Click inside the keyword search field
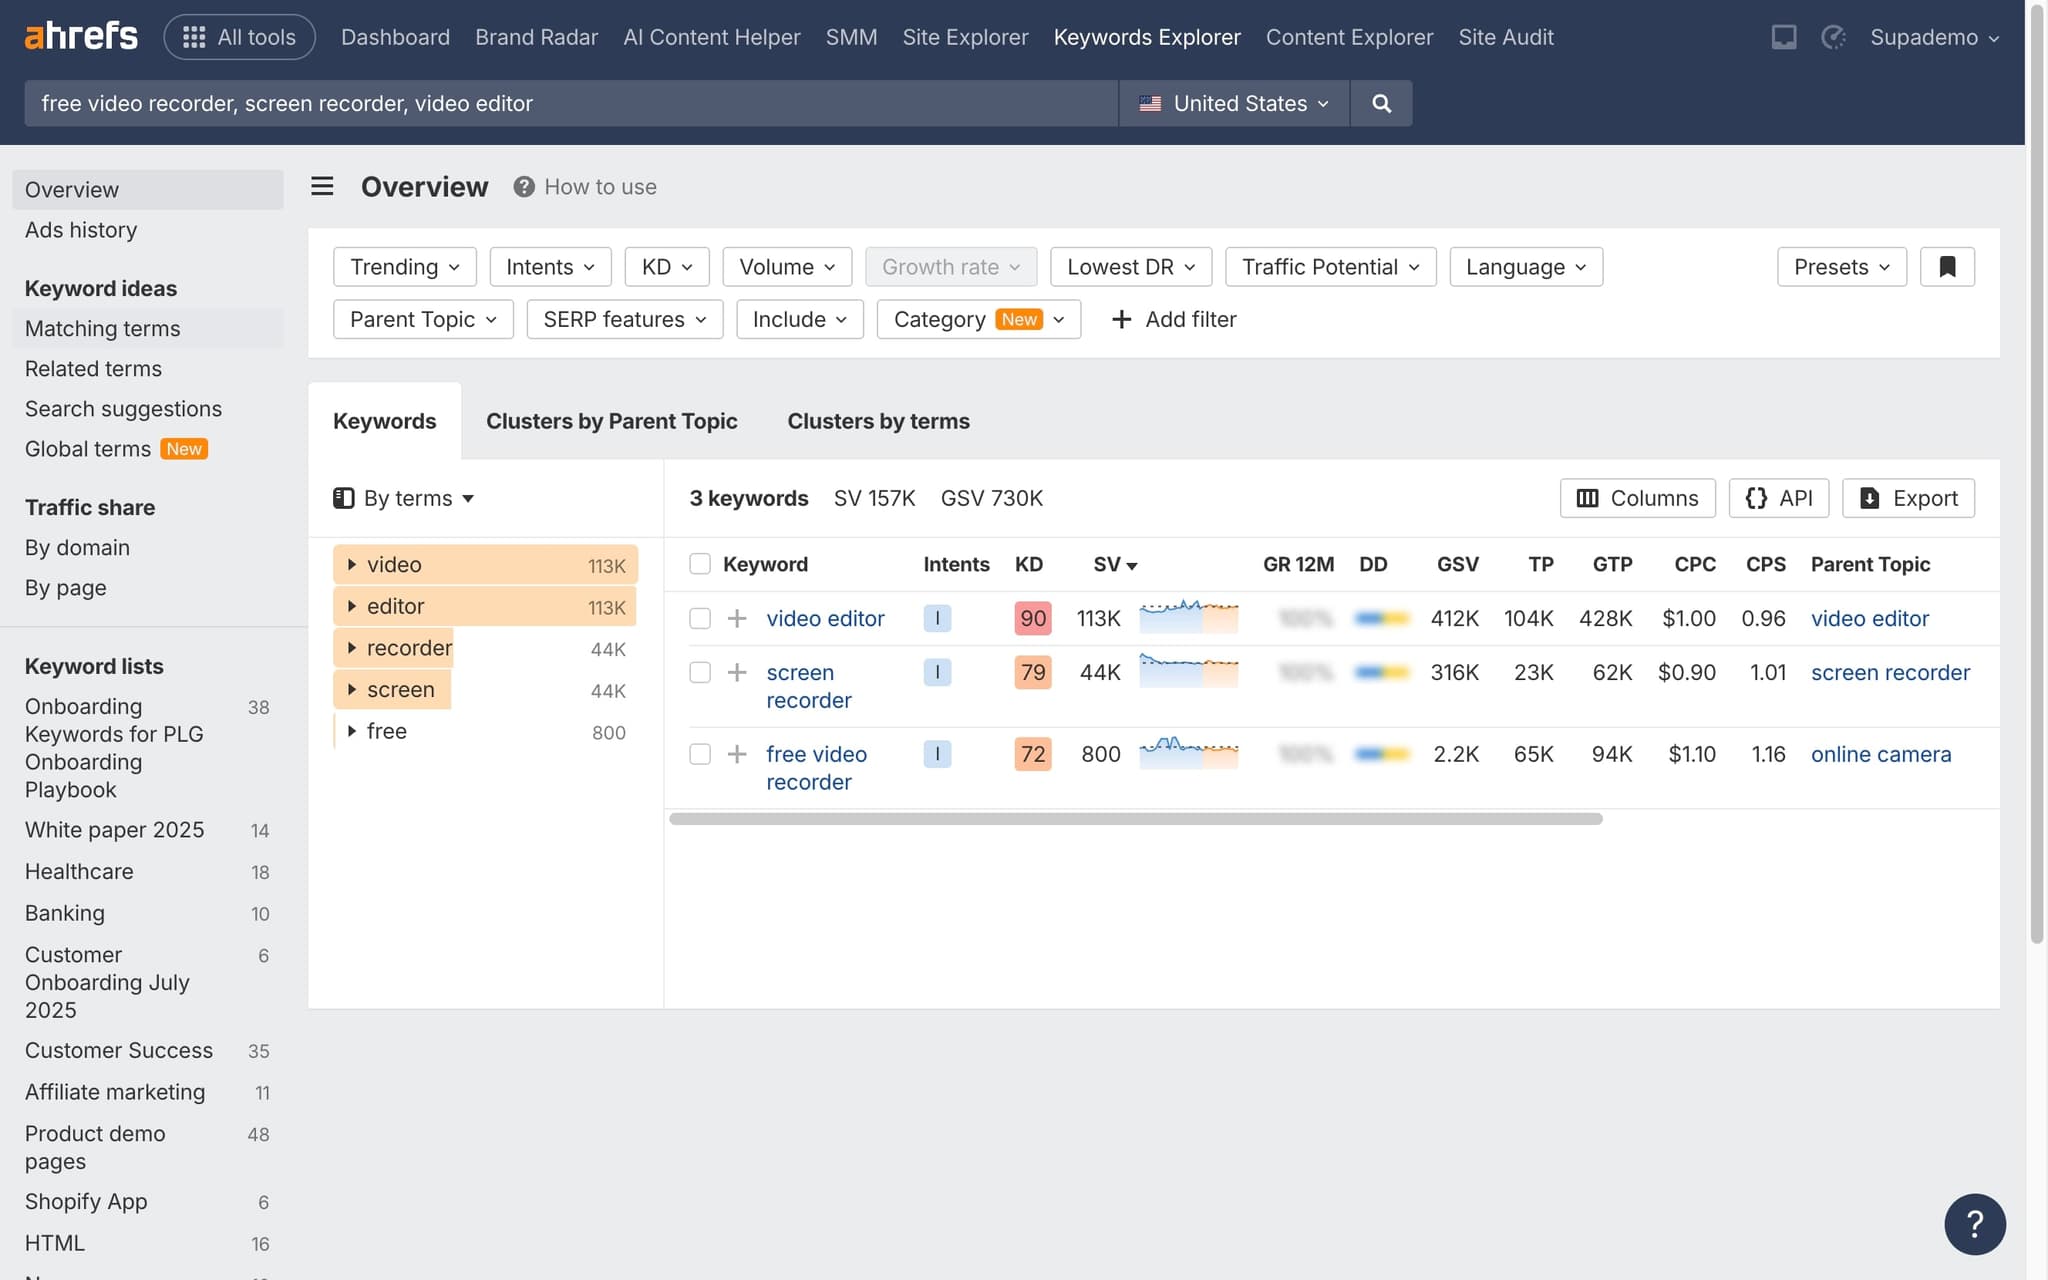This screenshot has height=1280, width=2048. [570, 103]
